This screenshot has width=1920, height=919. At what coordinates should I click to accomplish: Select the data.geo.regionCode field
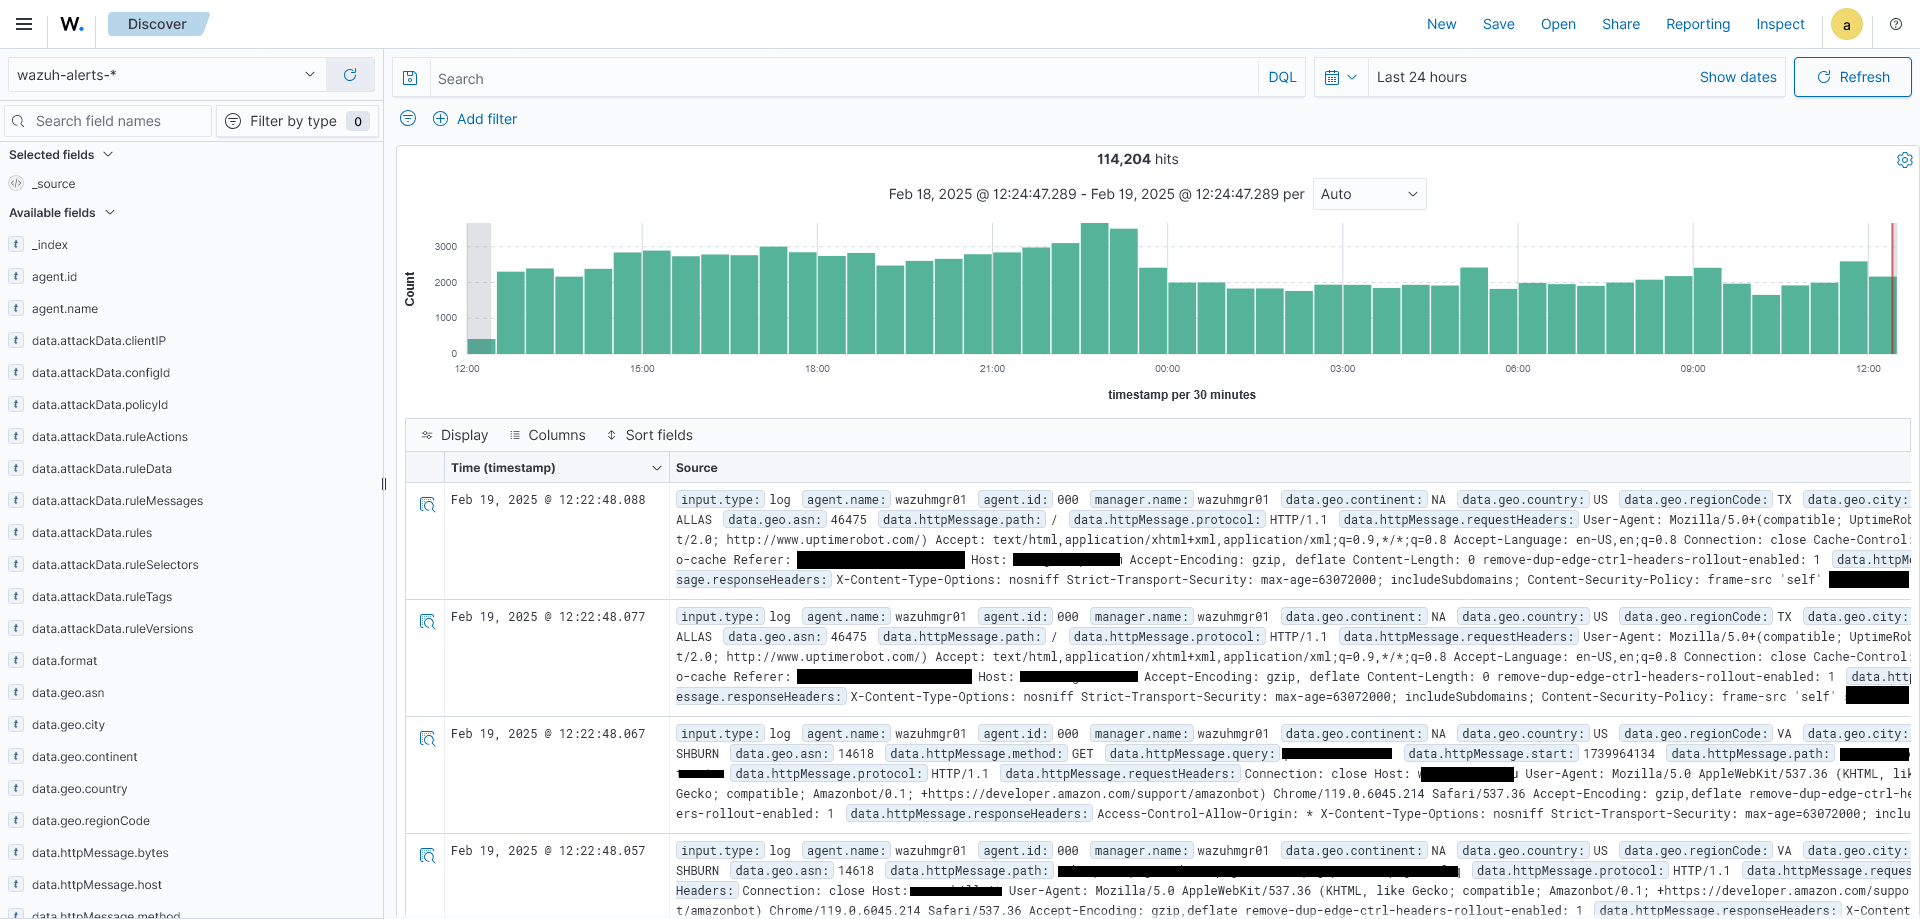(x=91, y=821)
